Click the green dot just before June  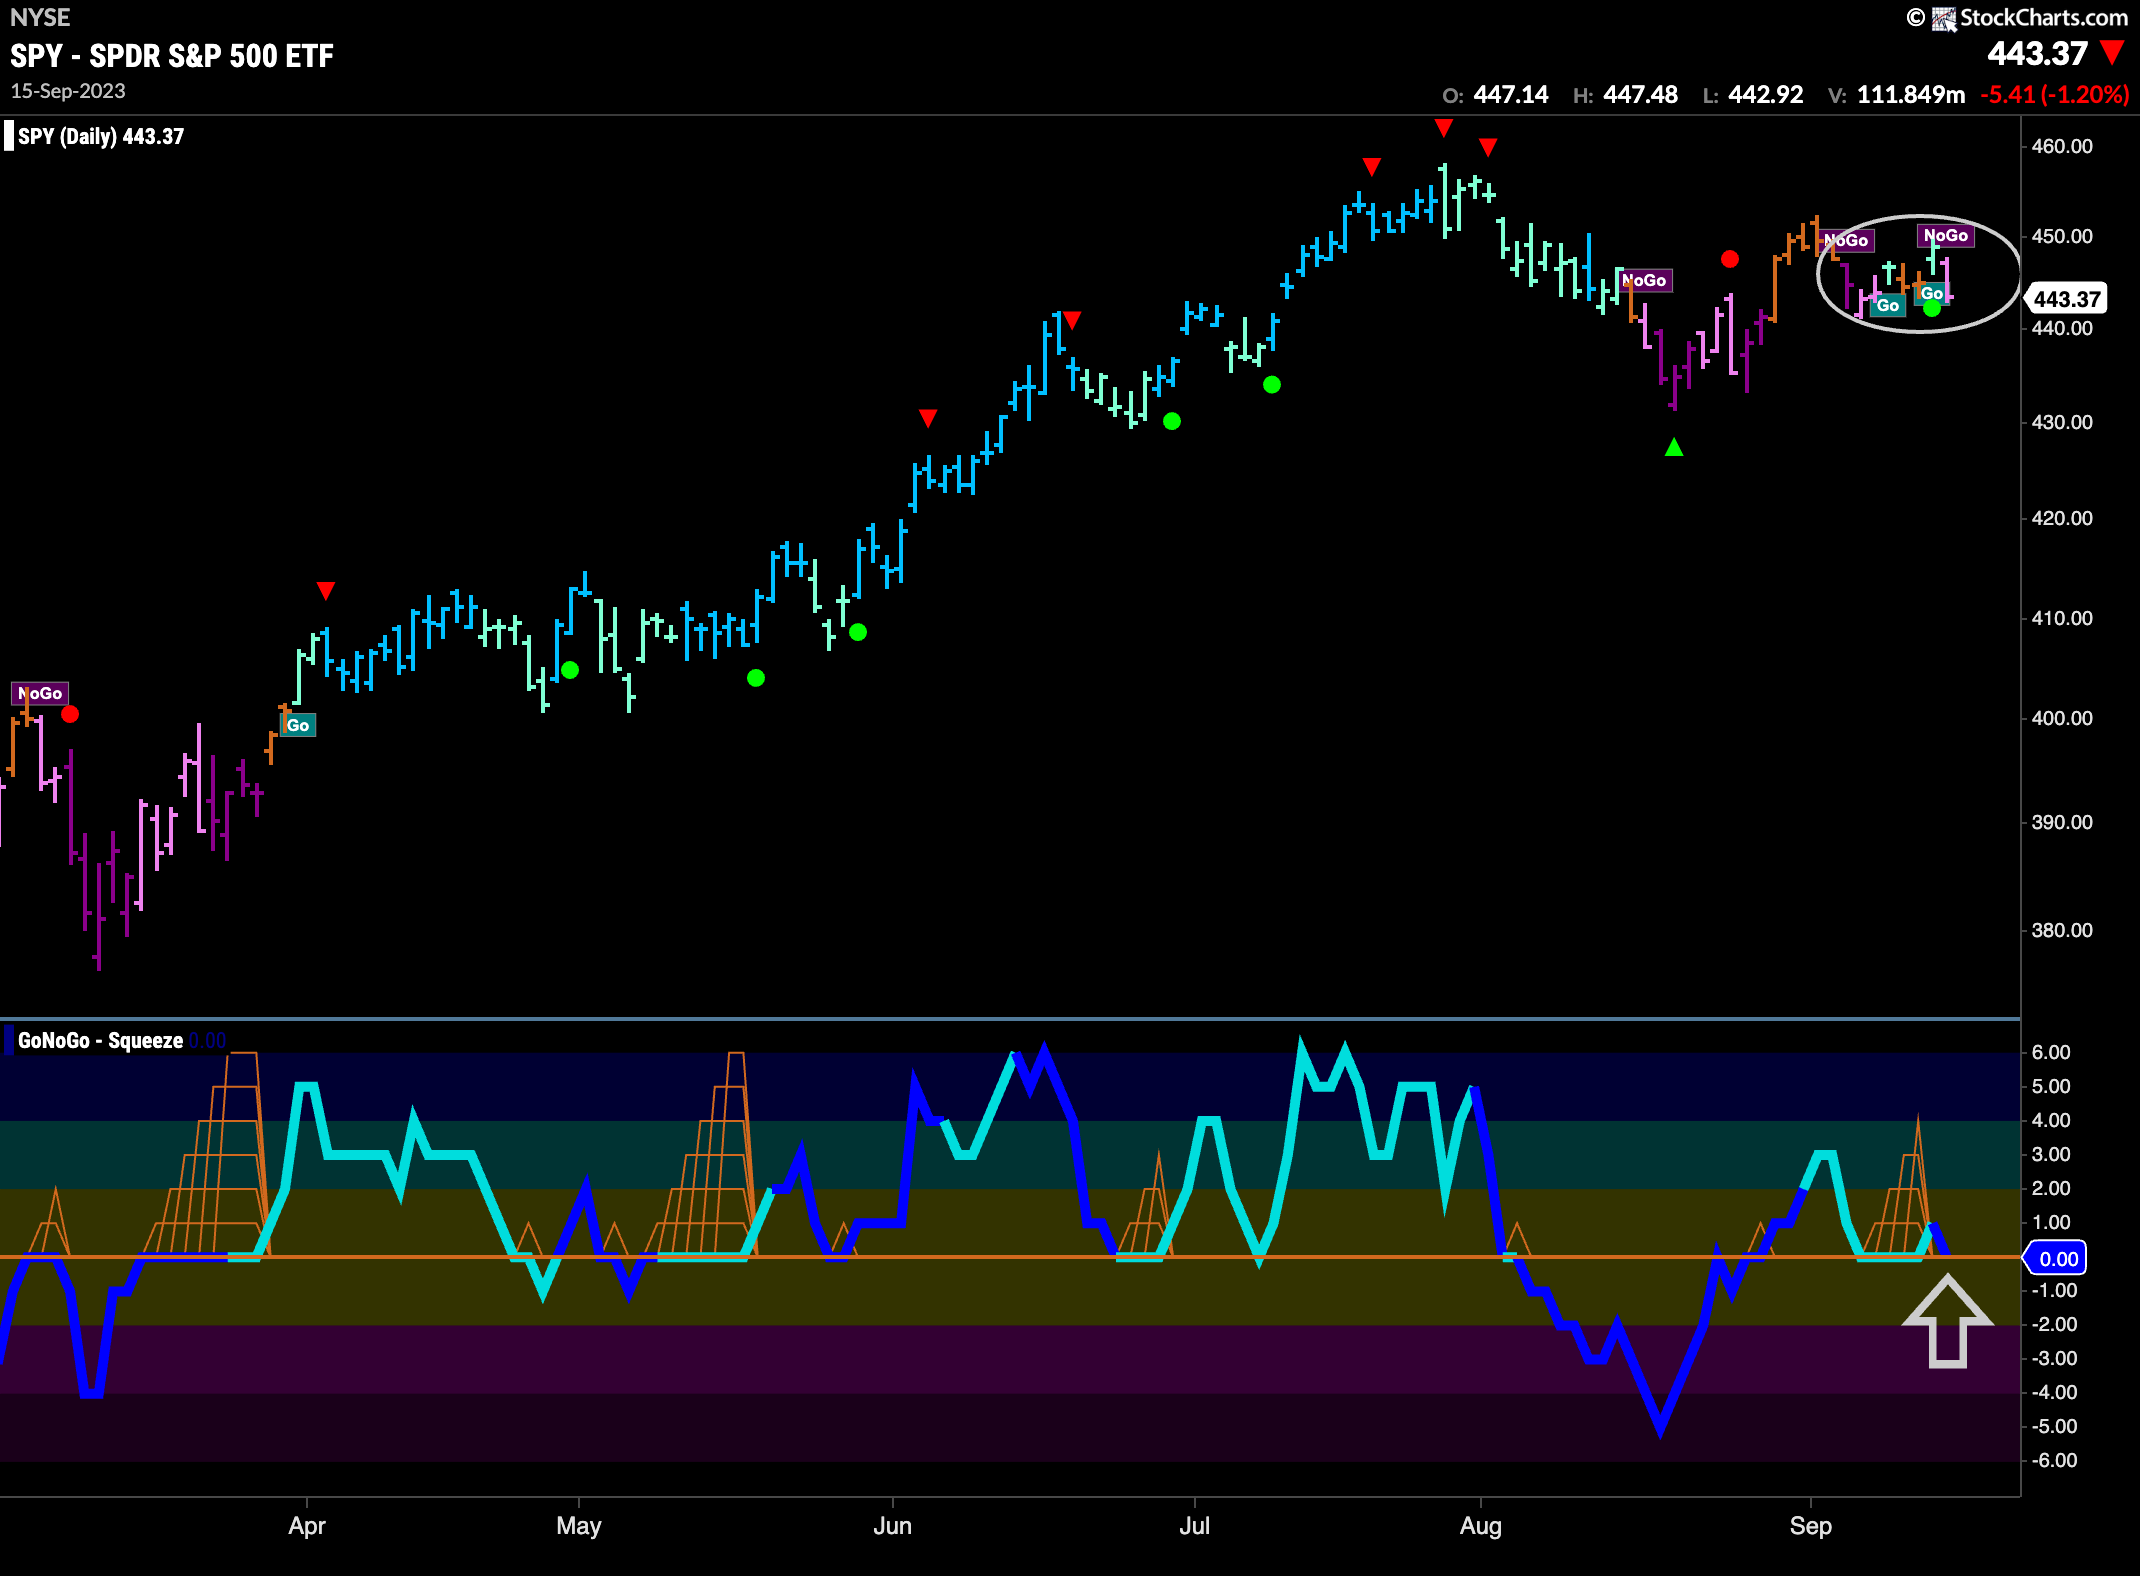tap(858, 632)
